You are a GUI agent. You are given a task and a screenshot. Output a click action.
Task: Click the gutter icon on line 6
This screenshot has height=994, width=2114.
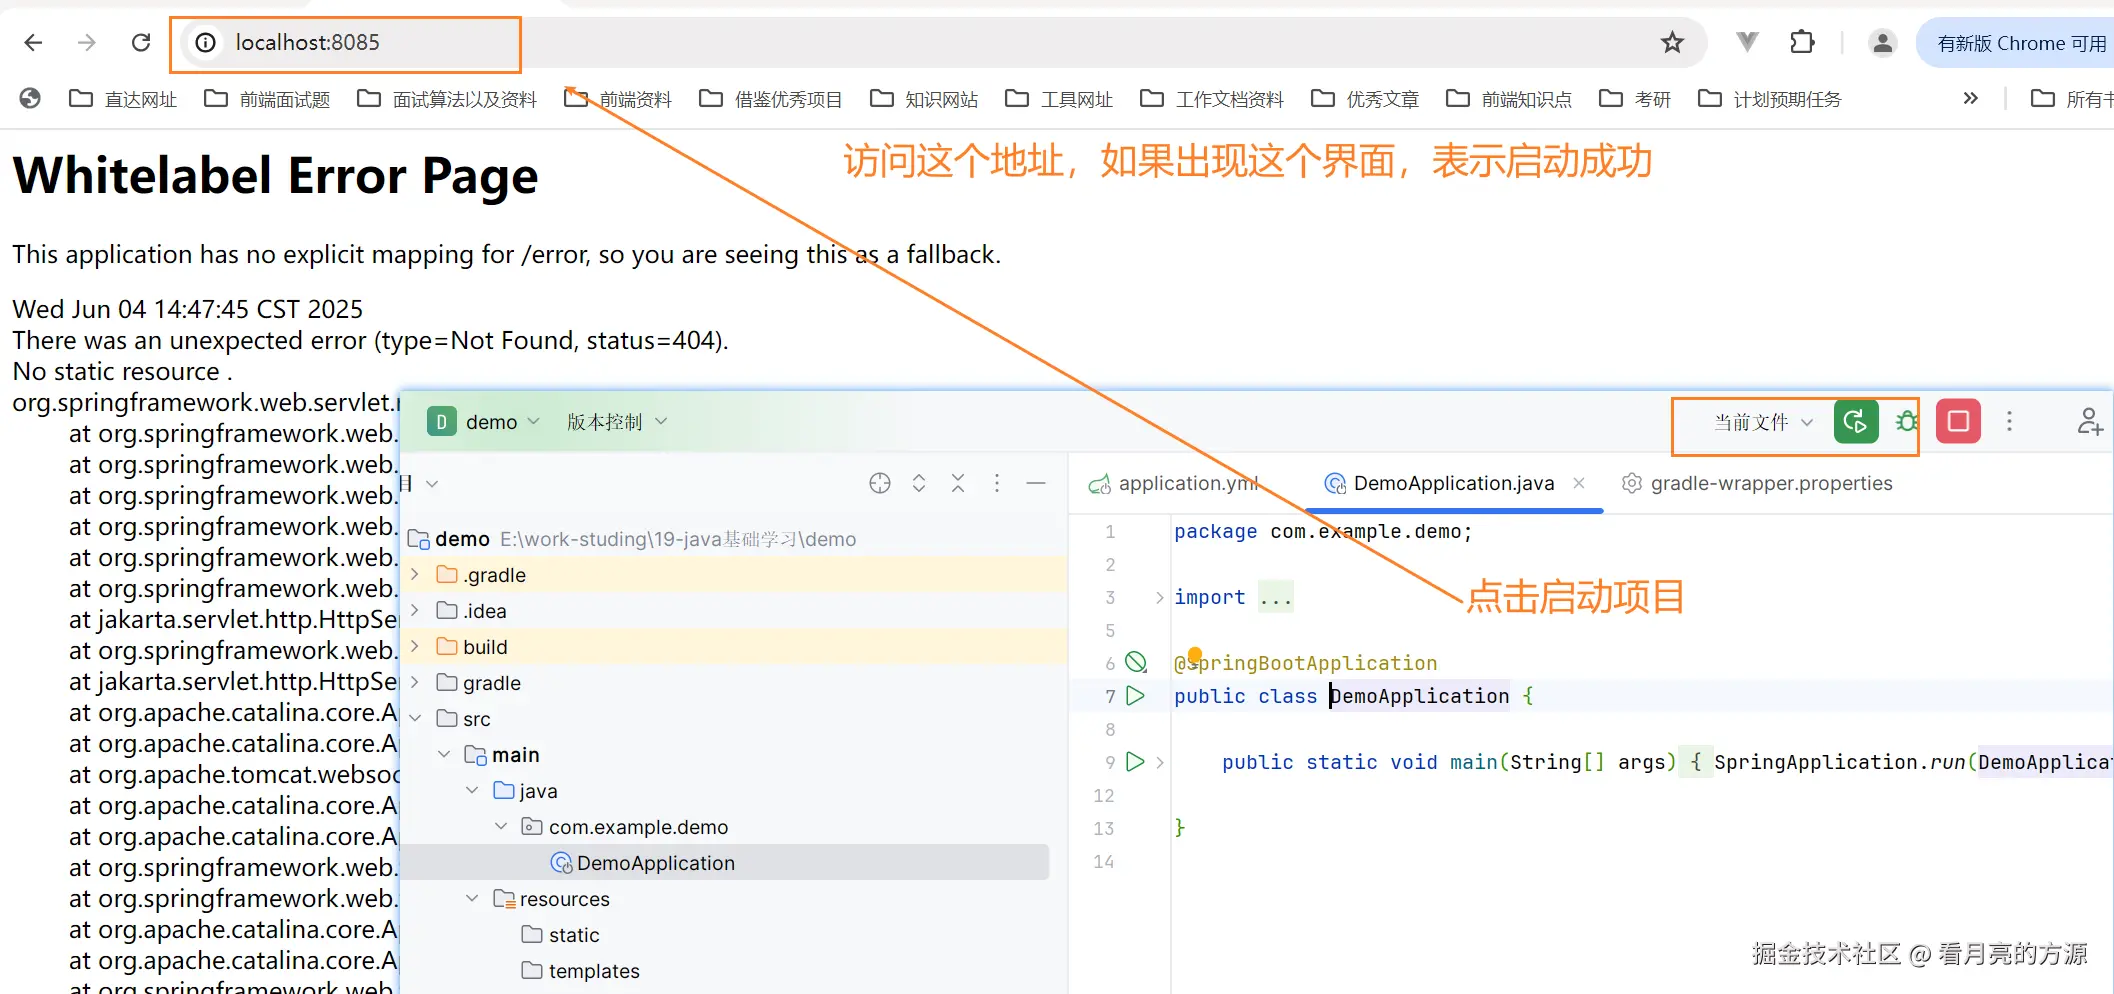point(1136,662)
